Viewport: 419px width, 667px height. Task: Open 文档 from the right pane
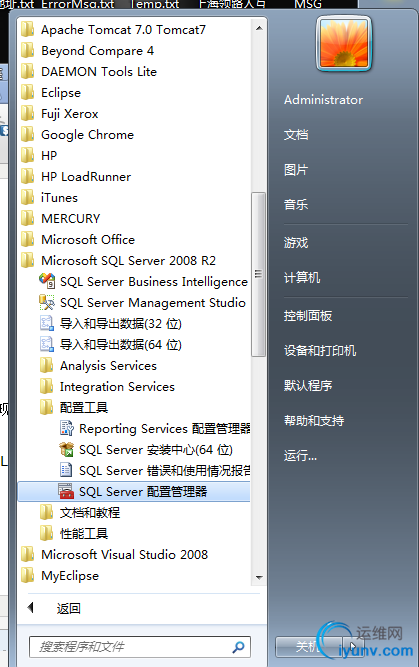[x=296, y=134]
